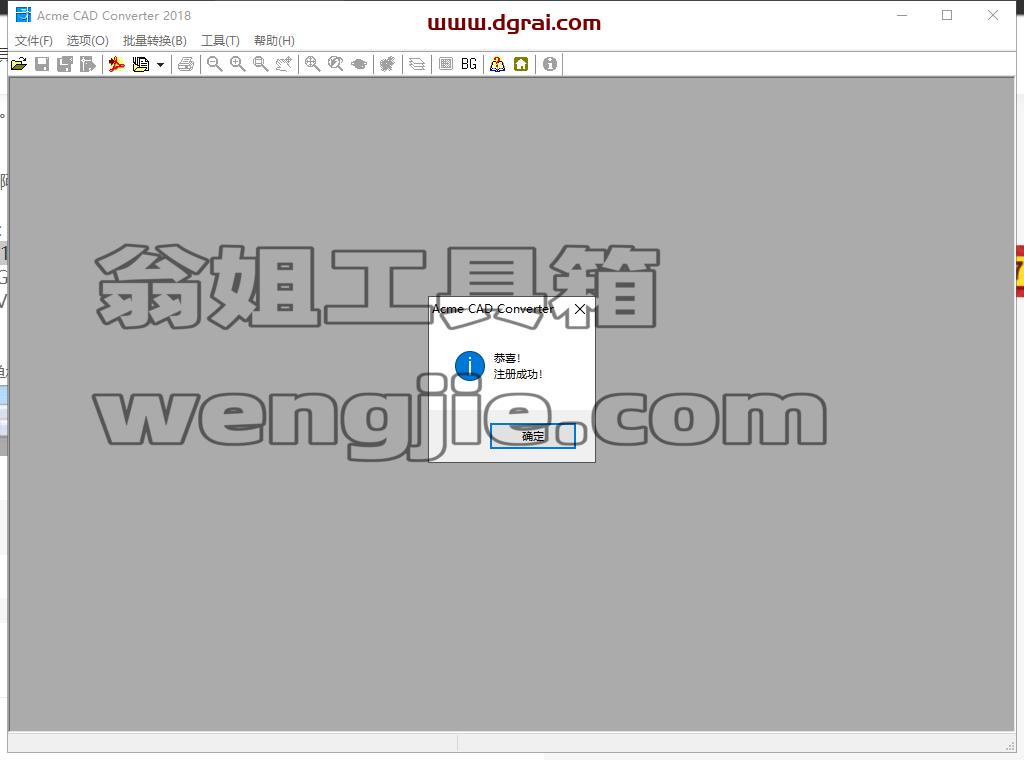
Task: Click the 3D orbit view icon
Action: click(x=359, y=64)
